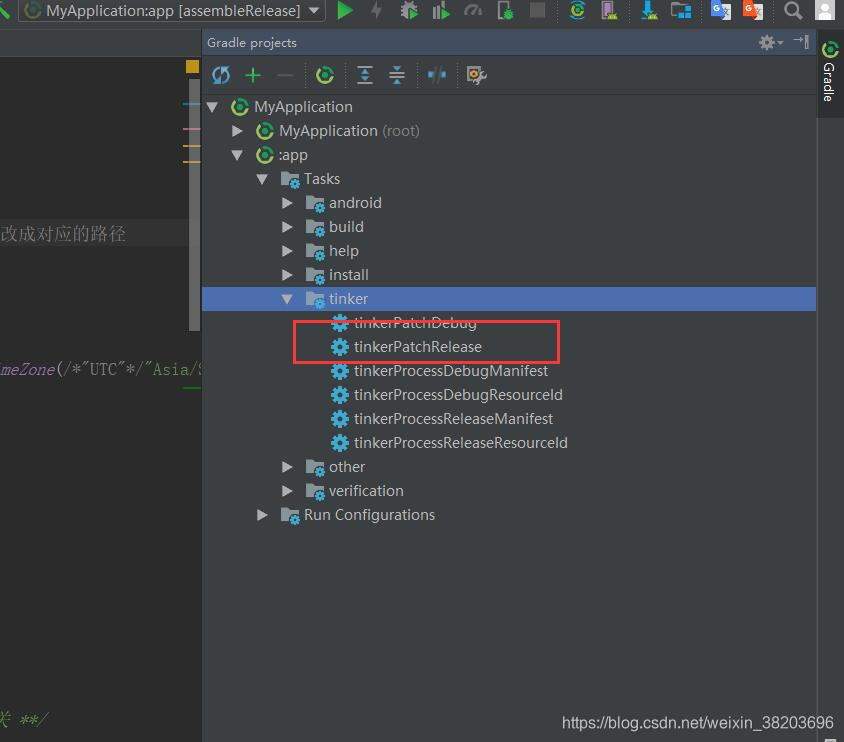Screen dimensions: 844x742
Task: Select tinkerPatchDebug task
Action: 415,323
